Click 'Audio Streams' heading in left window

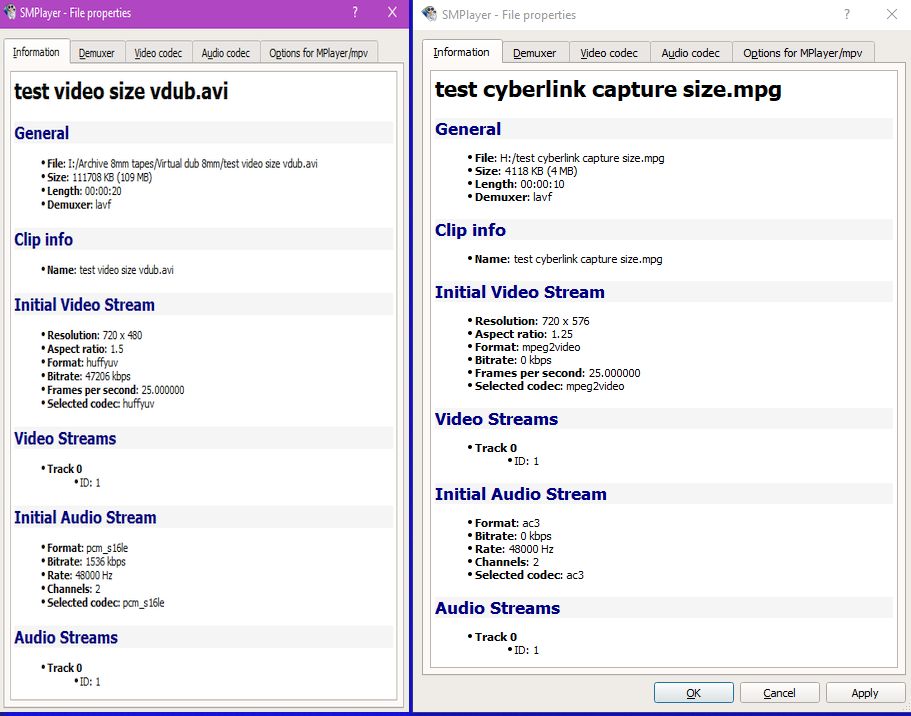click(66, 638)
